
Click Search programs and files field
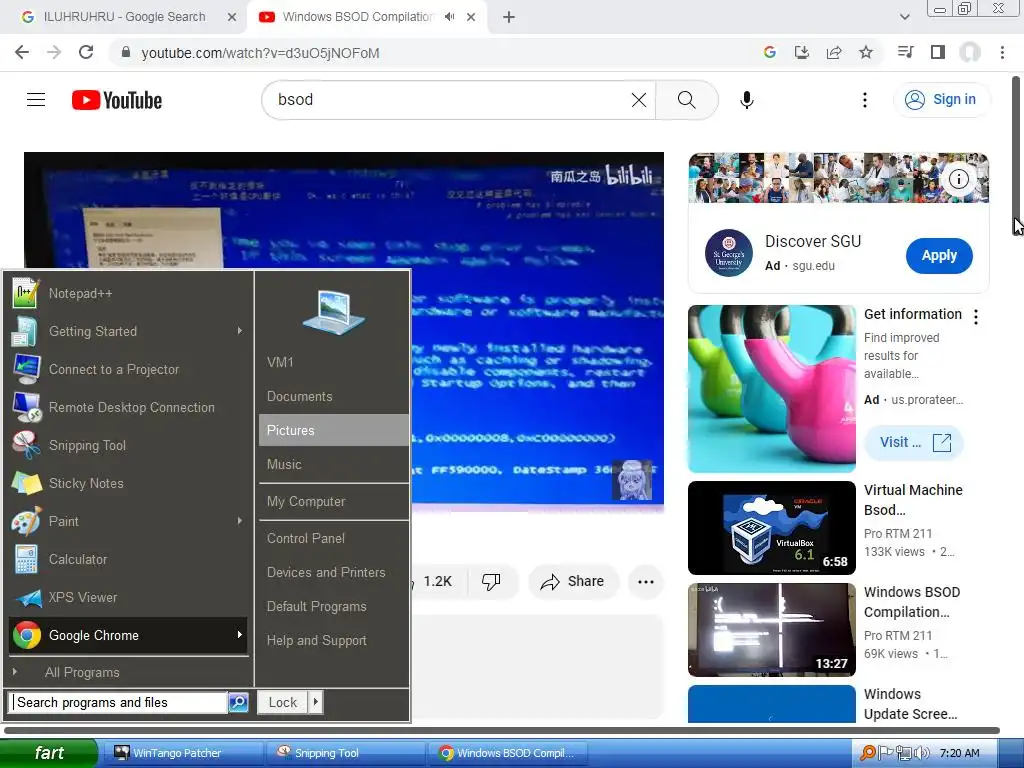pos(120,702)
